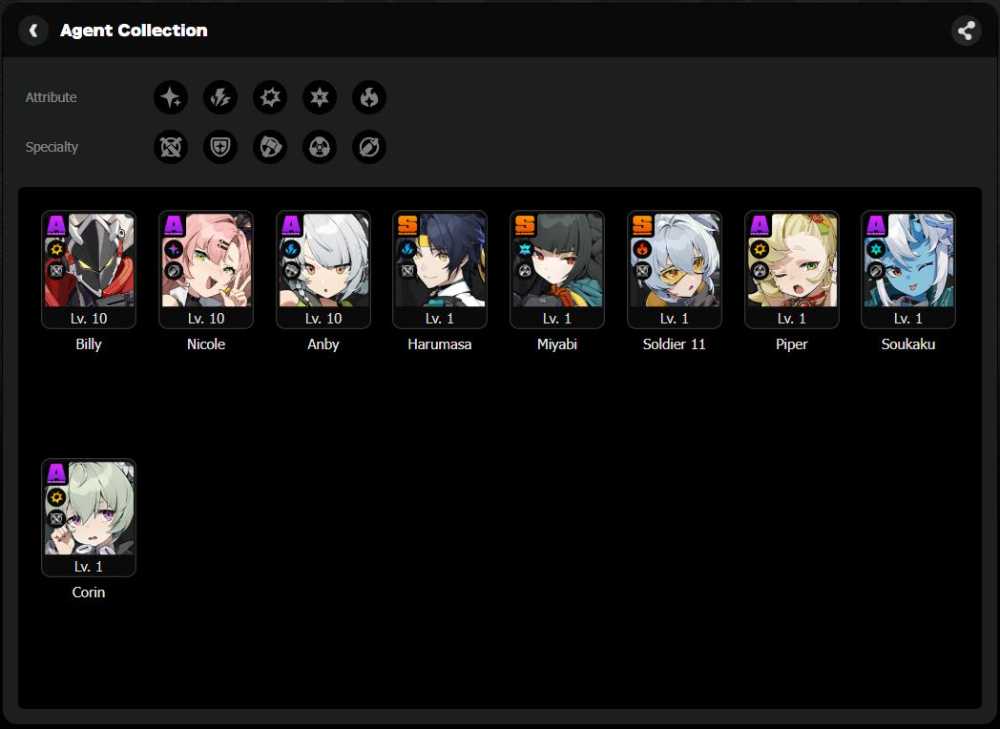
Task: Click "Lv. 1" on Piper's card
Action: 792,318
